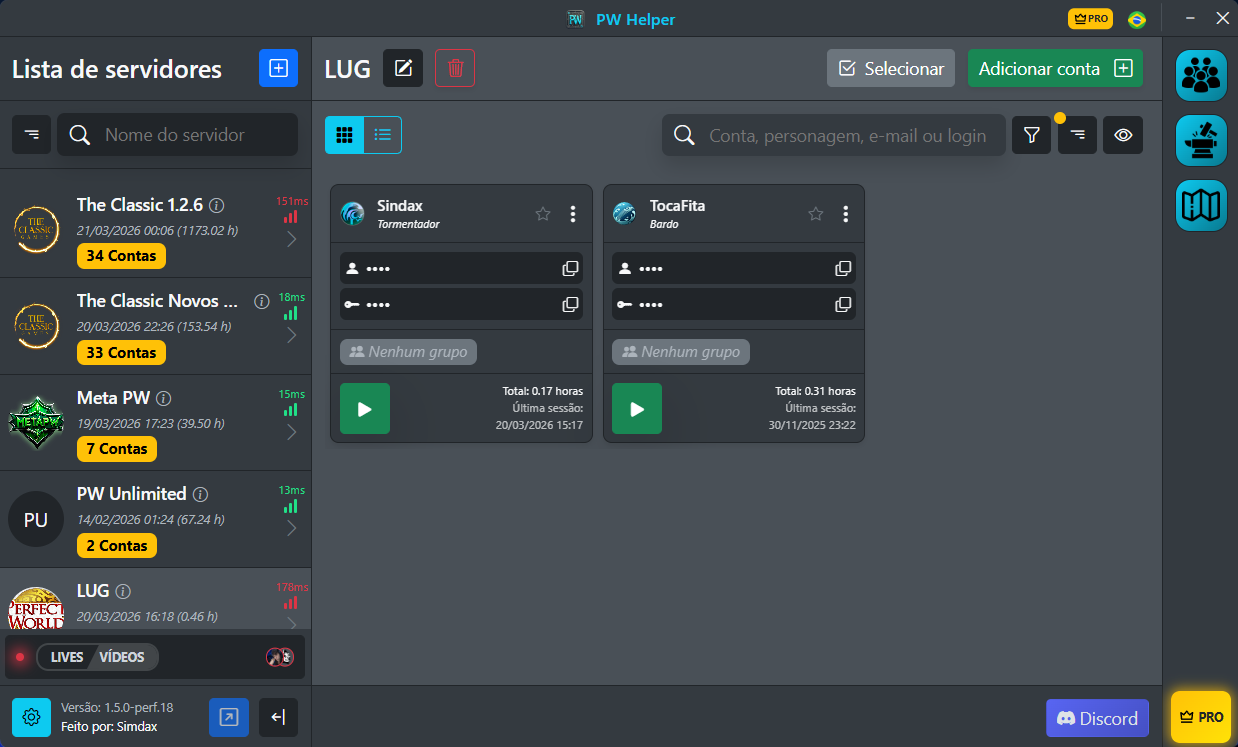1238x747 pixels.
Task: Open the map icon in the right sidebar
Action: [x=1200, y=205]
